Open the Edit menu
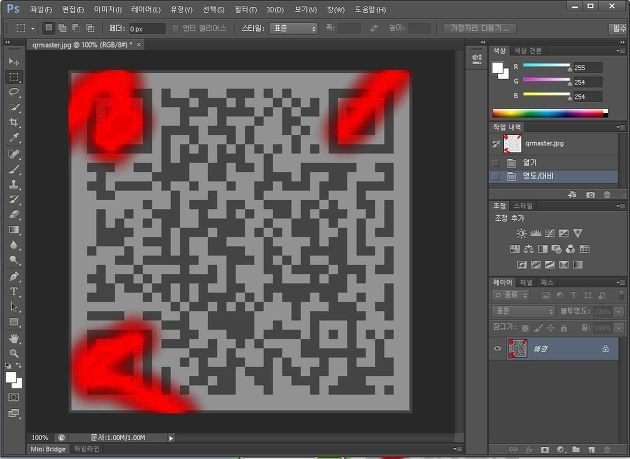Screen dimensions: 630x459 coord(73,9)
